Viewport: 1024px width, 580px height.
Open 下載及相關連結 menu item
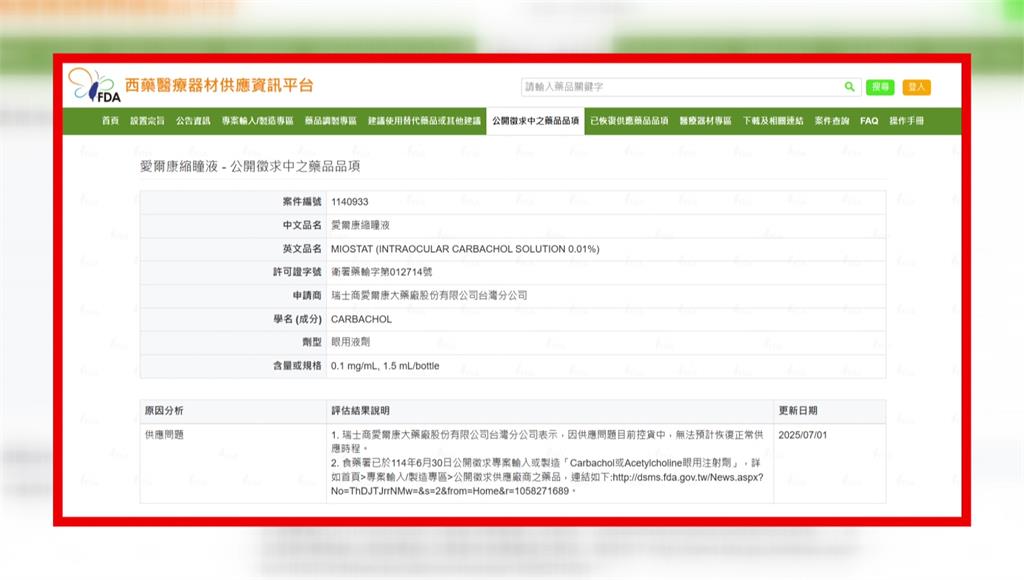click(x=773, y=121)
